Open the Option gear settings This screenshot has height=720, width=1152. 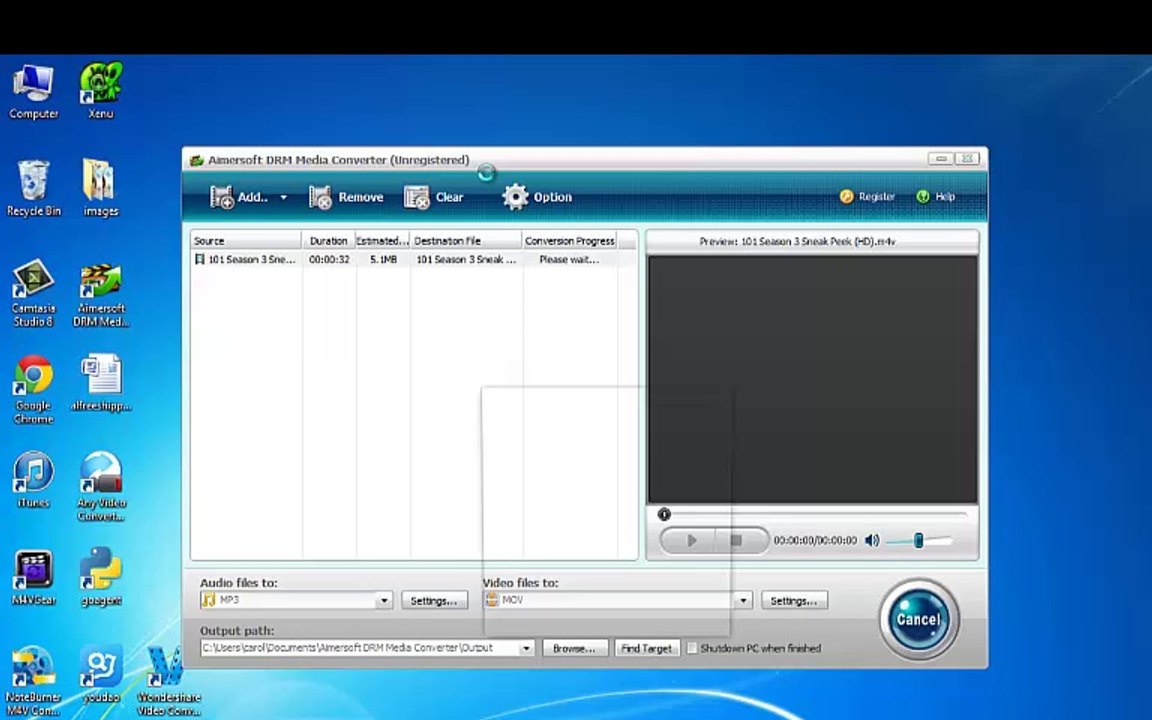536,197
